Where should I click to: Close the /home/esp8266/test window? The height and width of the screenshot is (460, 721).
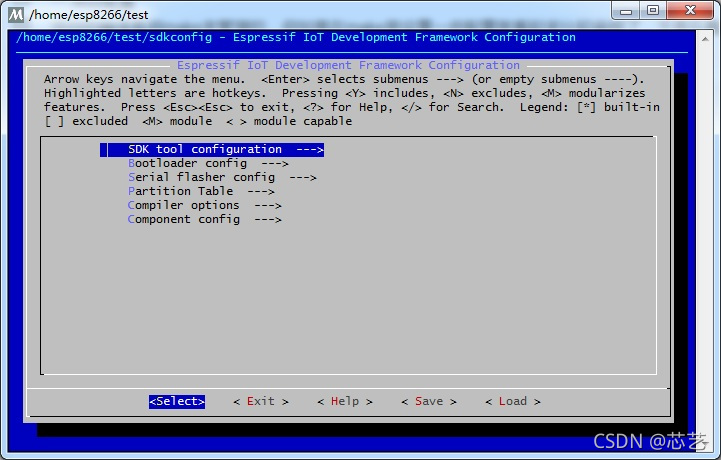pyautogui.click(x=690, y=11)
